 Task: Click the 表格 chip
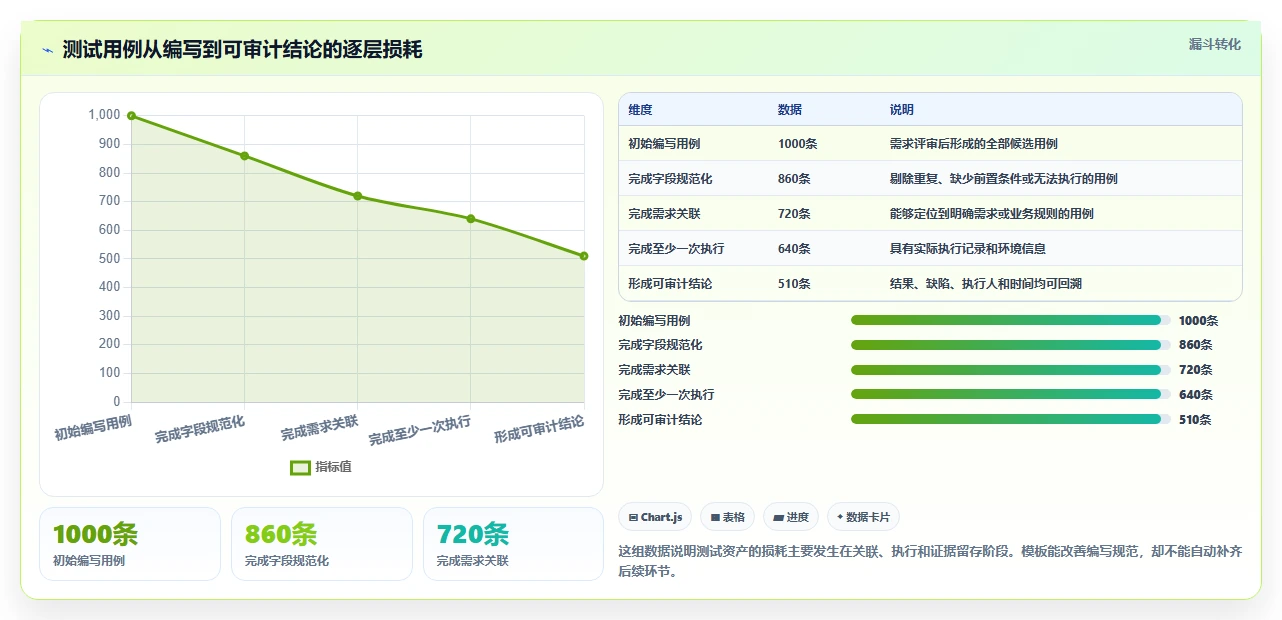[x=727, y=517]
